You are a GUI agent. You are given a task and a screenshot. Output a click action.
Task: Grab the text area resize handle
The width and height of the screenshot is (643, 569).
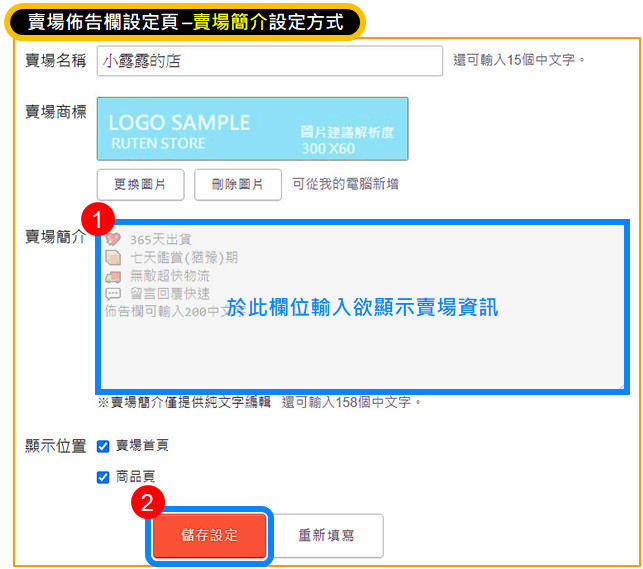[x=620, y=384]
